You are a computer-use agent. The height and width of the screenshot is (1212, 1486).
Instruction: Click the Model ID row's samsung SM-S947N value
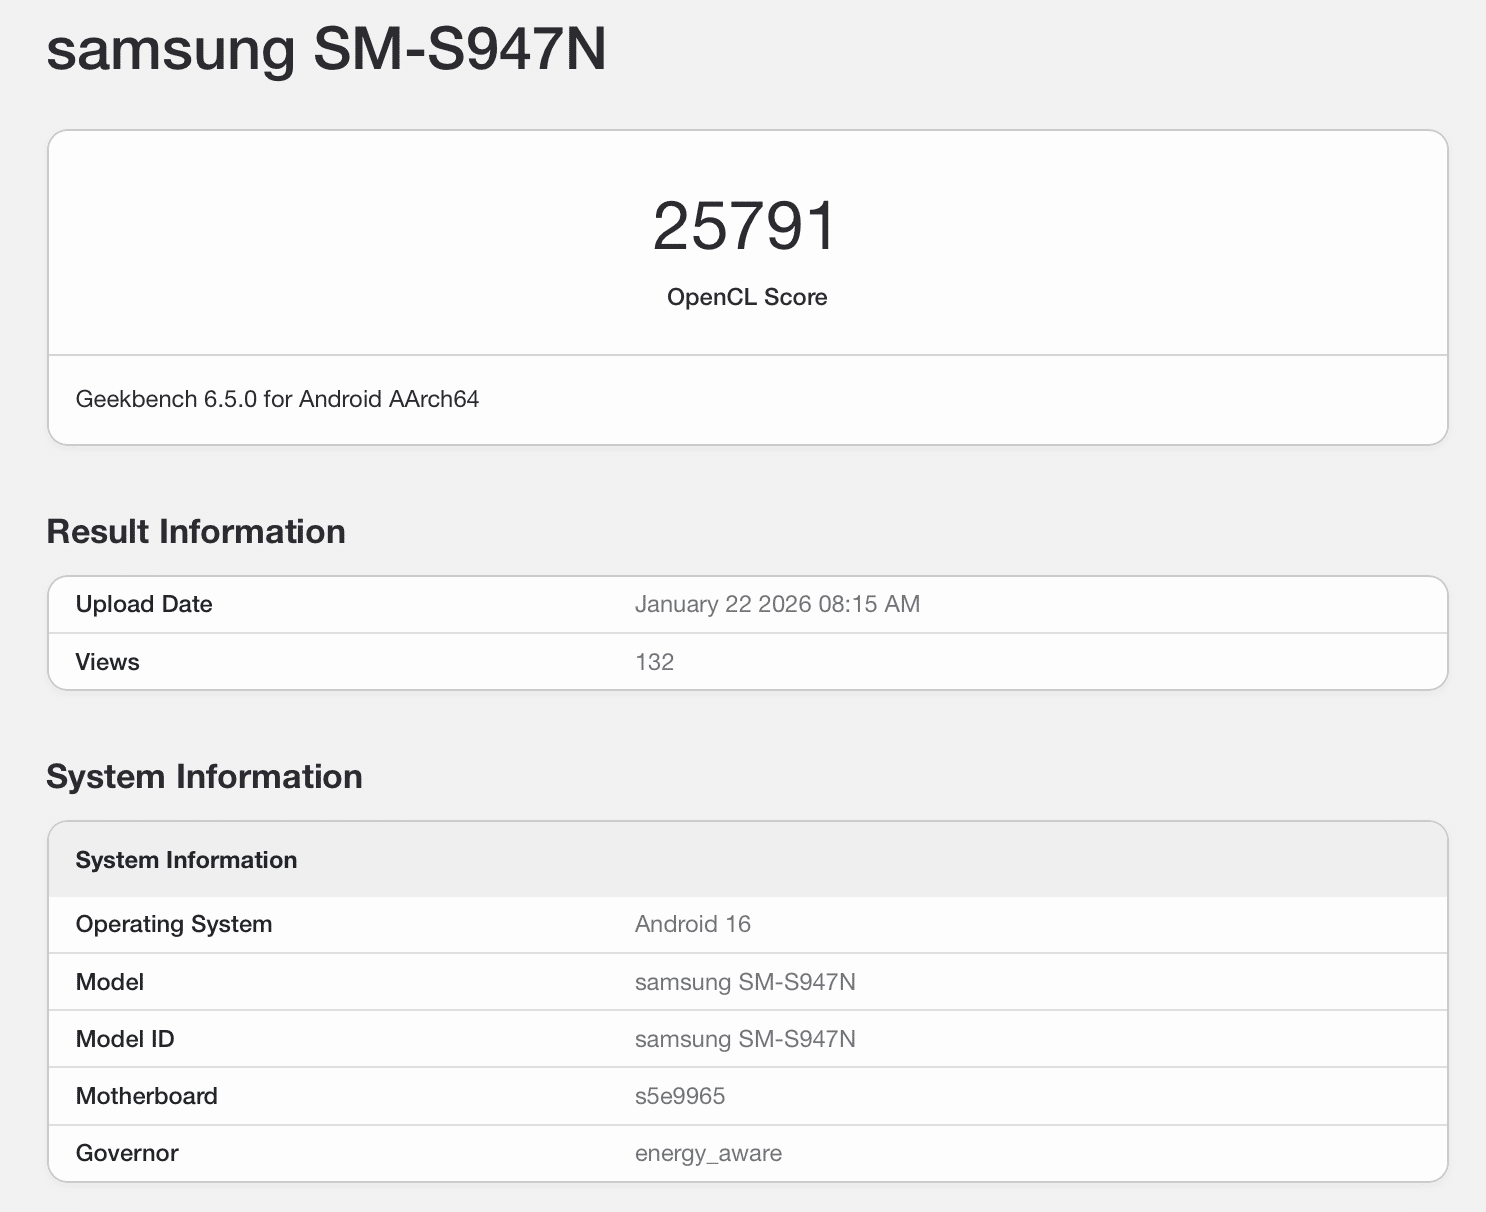(x=745, y=1039)
